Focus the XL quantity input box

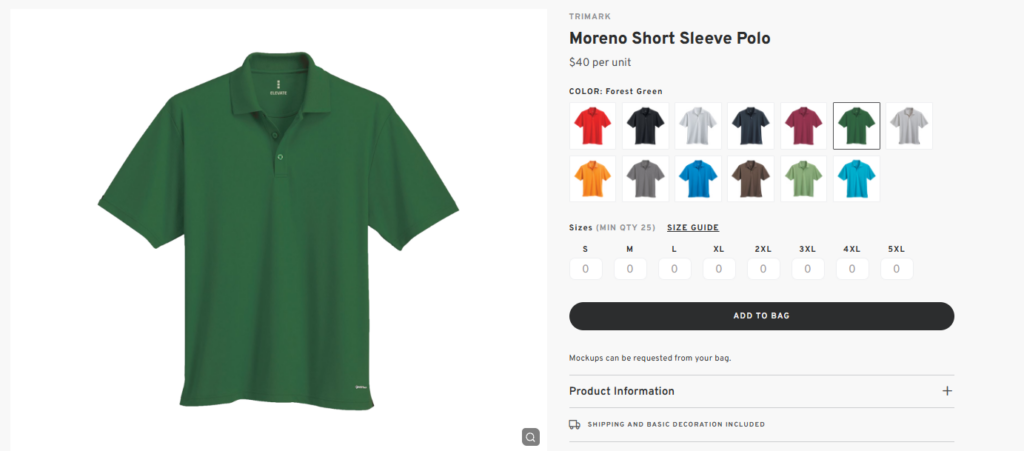coord(719,269)
